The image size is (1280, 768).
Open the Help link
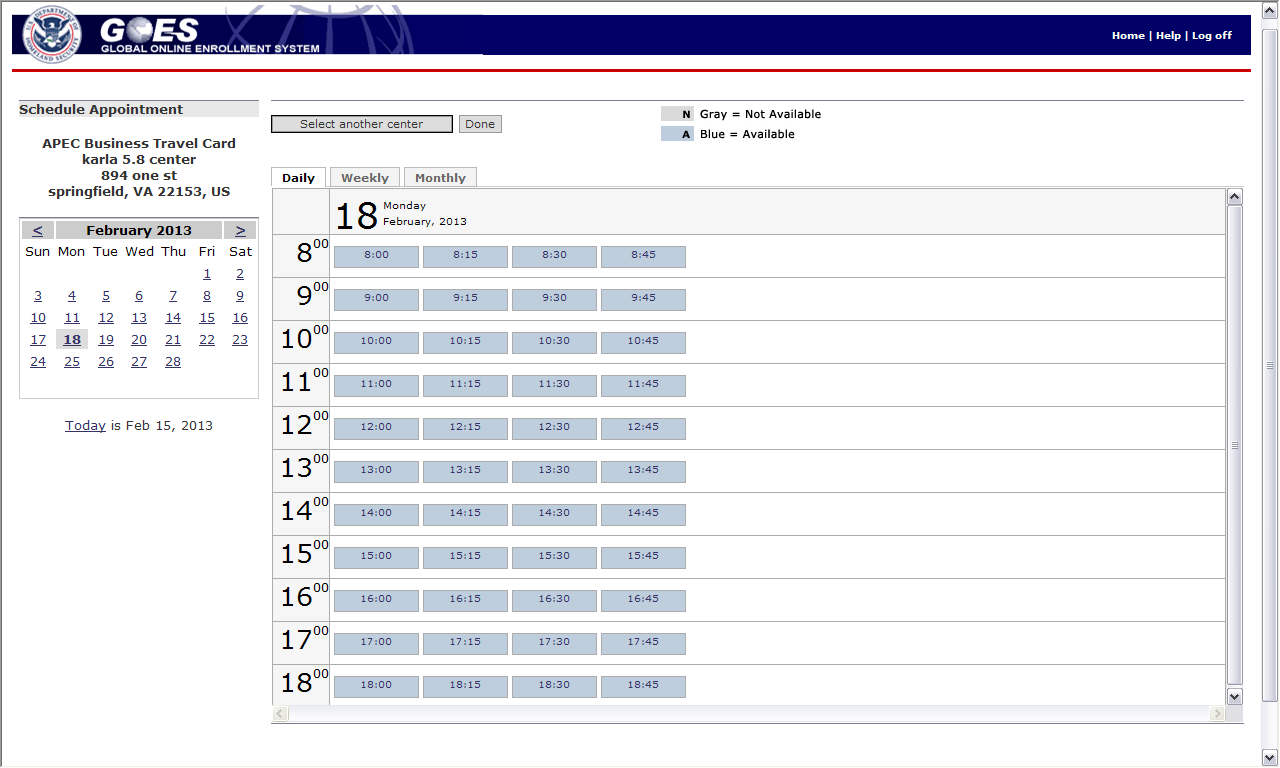1168,35
